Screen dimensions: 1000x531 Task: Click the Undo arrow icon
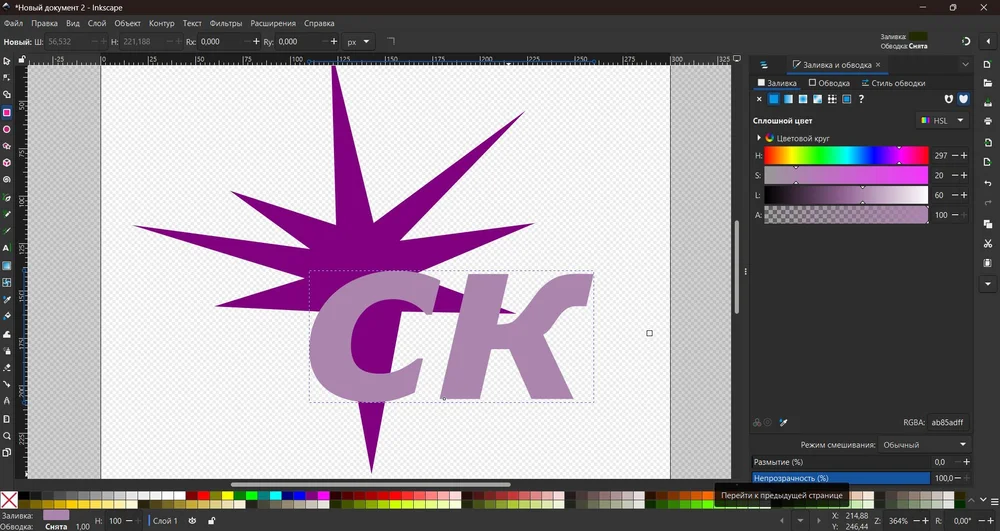tap(988, 183)
